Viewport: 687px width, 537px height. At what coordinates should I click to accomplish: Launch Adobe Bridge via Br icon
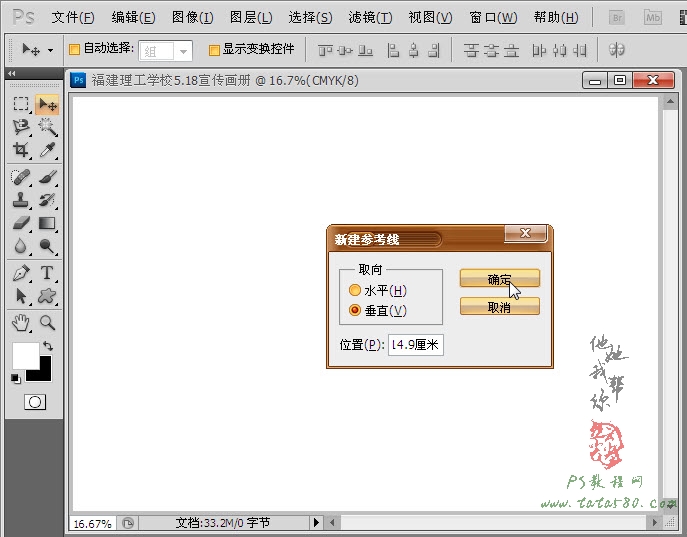[x=617, y=18]
